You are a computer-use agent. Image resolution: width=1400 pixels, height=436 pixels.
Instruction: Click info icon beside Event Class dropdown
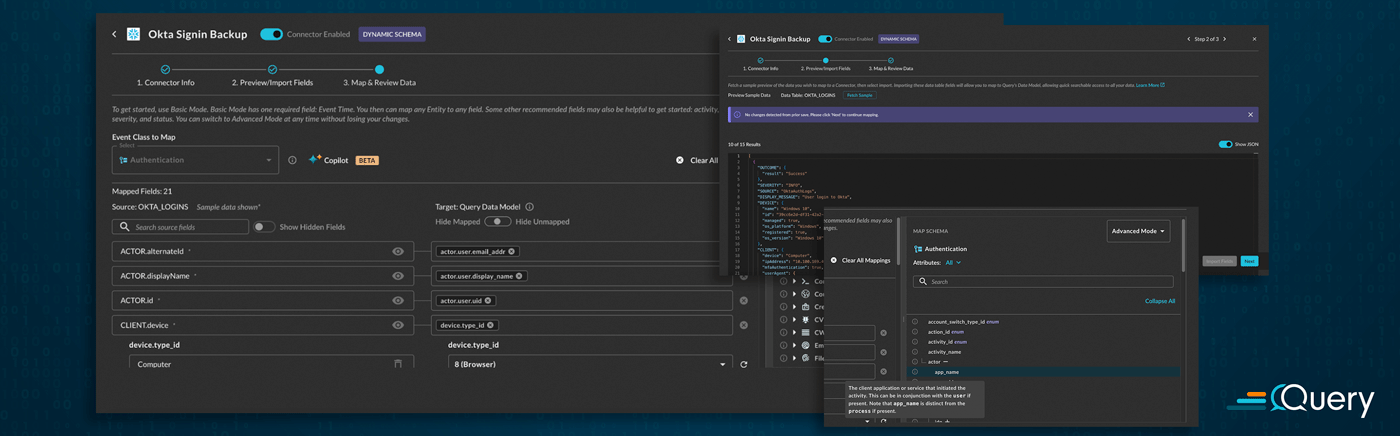[x=292, y=160]
